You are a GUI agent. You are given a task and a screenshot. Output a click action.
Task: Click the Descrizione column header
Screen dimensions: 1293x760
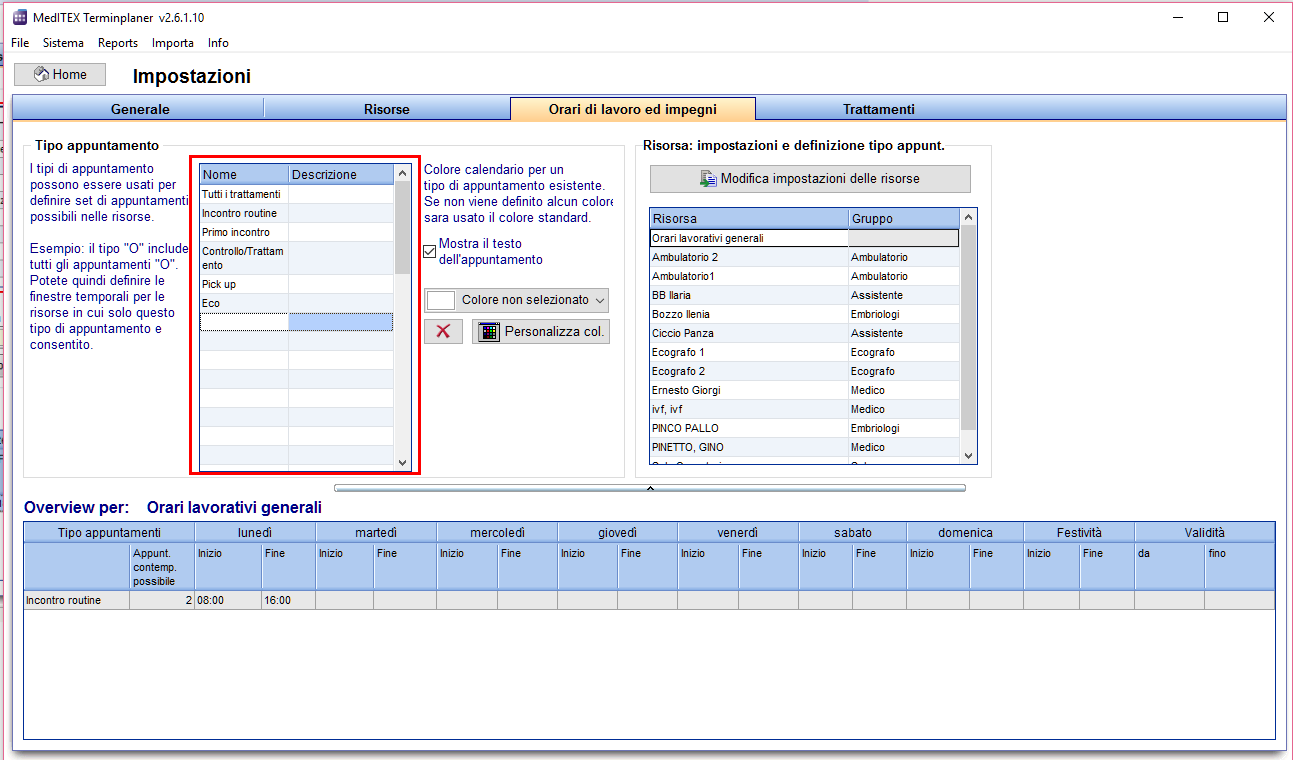point(341,174)
